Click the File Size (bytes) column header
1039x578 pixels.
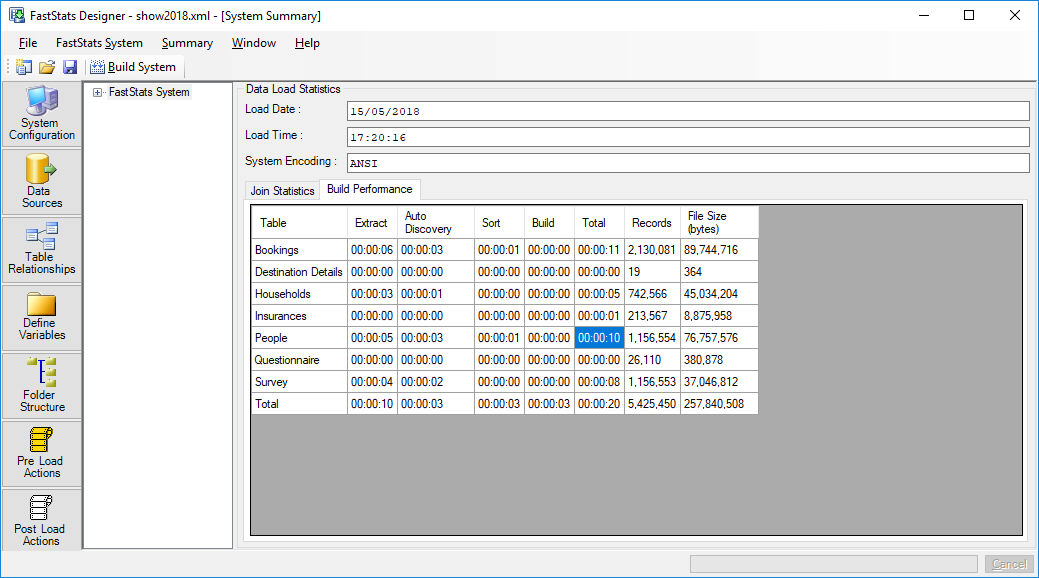point(719,223)
